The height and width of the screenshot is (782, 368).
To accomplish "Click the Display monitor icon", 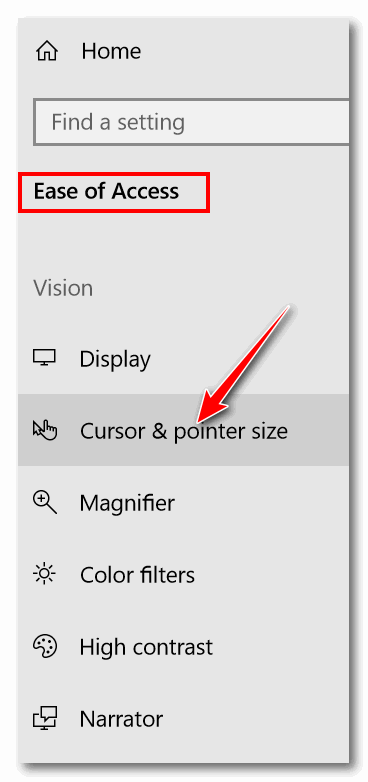I will click(x=44, y=358).
